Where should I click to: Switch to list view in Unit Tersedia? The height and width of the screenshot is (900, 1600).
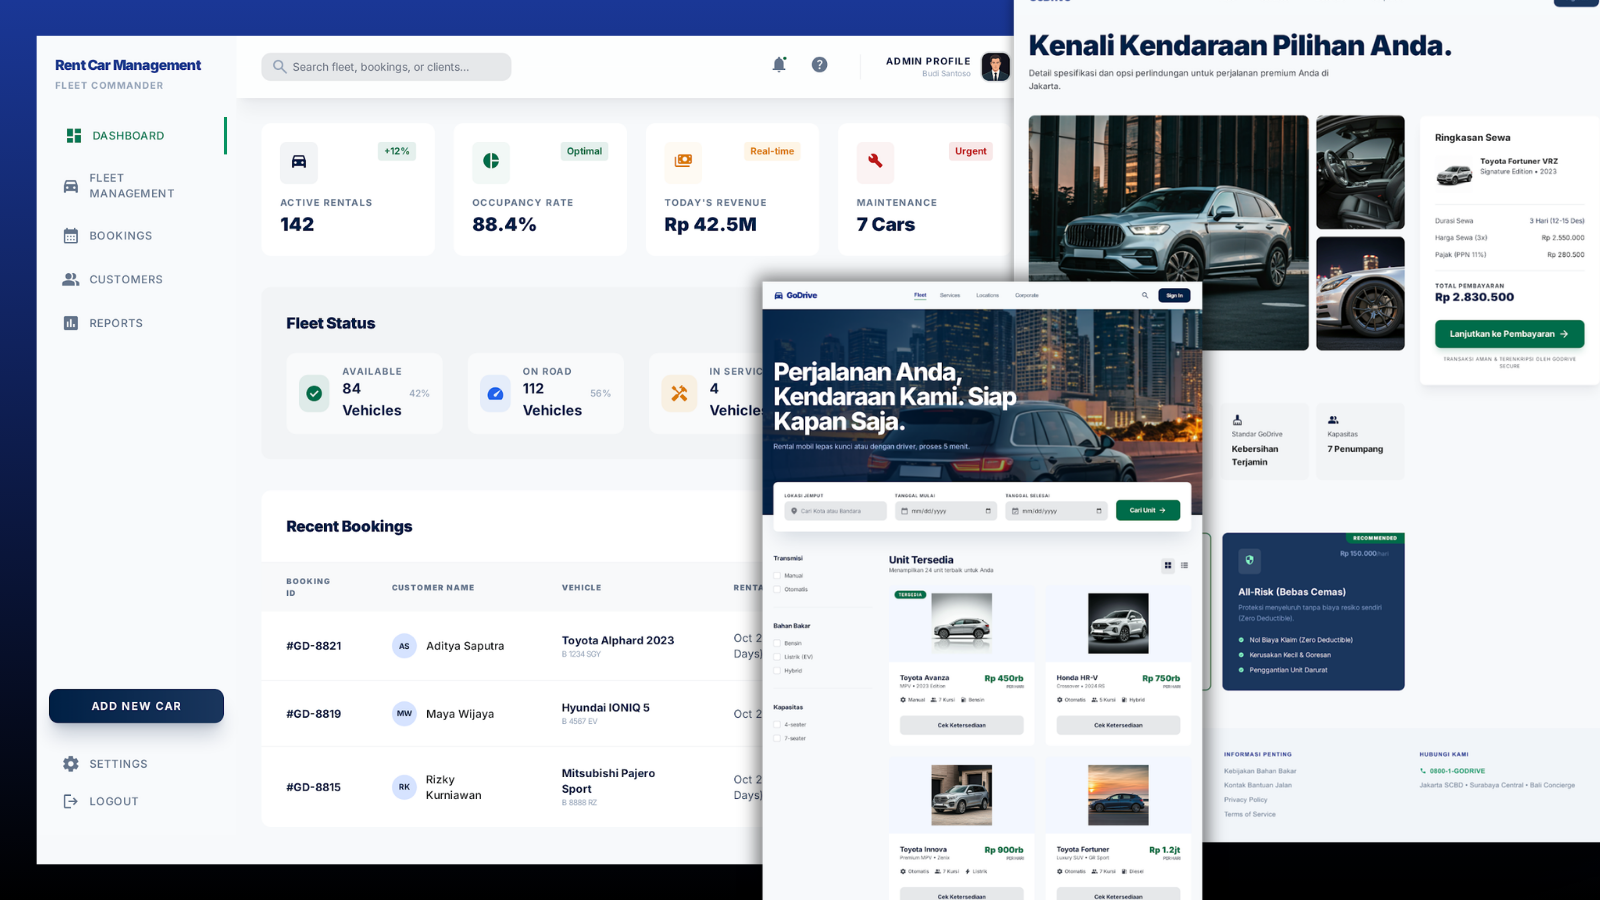[x=1184, y=566]
